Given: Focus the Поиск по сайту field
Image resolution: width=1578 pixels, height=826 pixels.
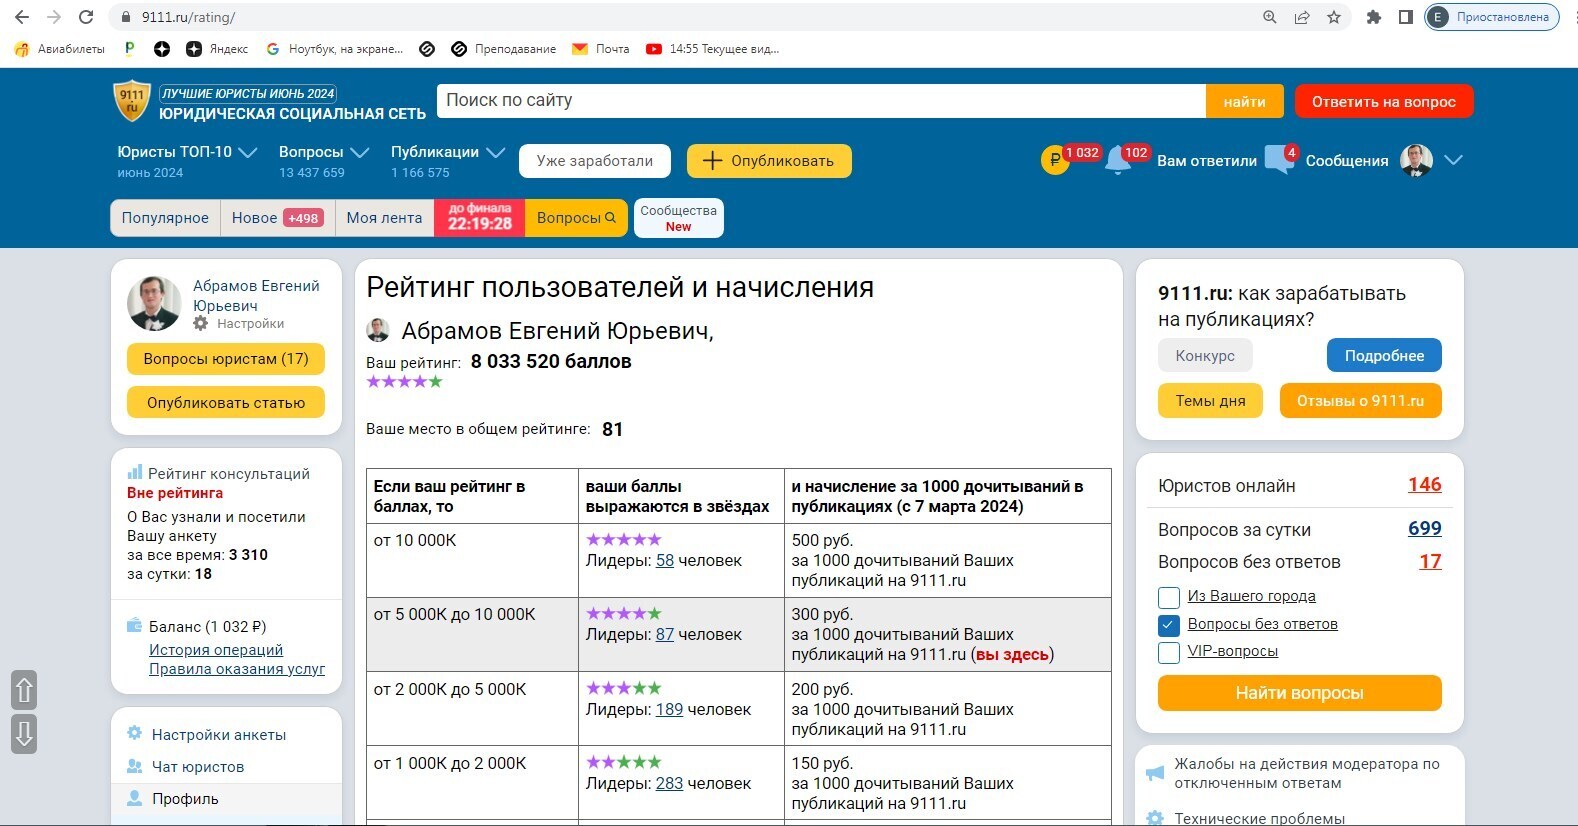Looking at the screenshot, I should pyautogui.click(x=821, y=101).
